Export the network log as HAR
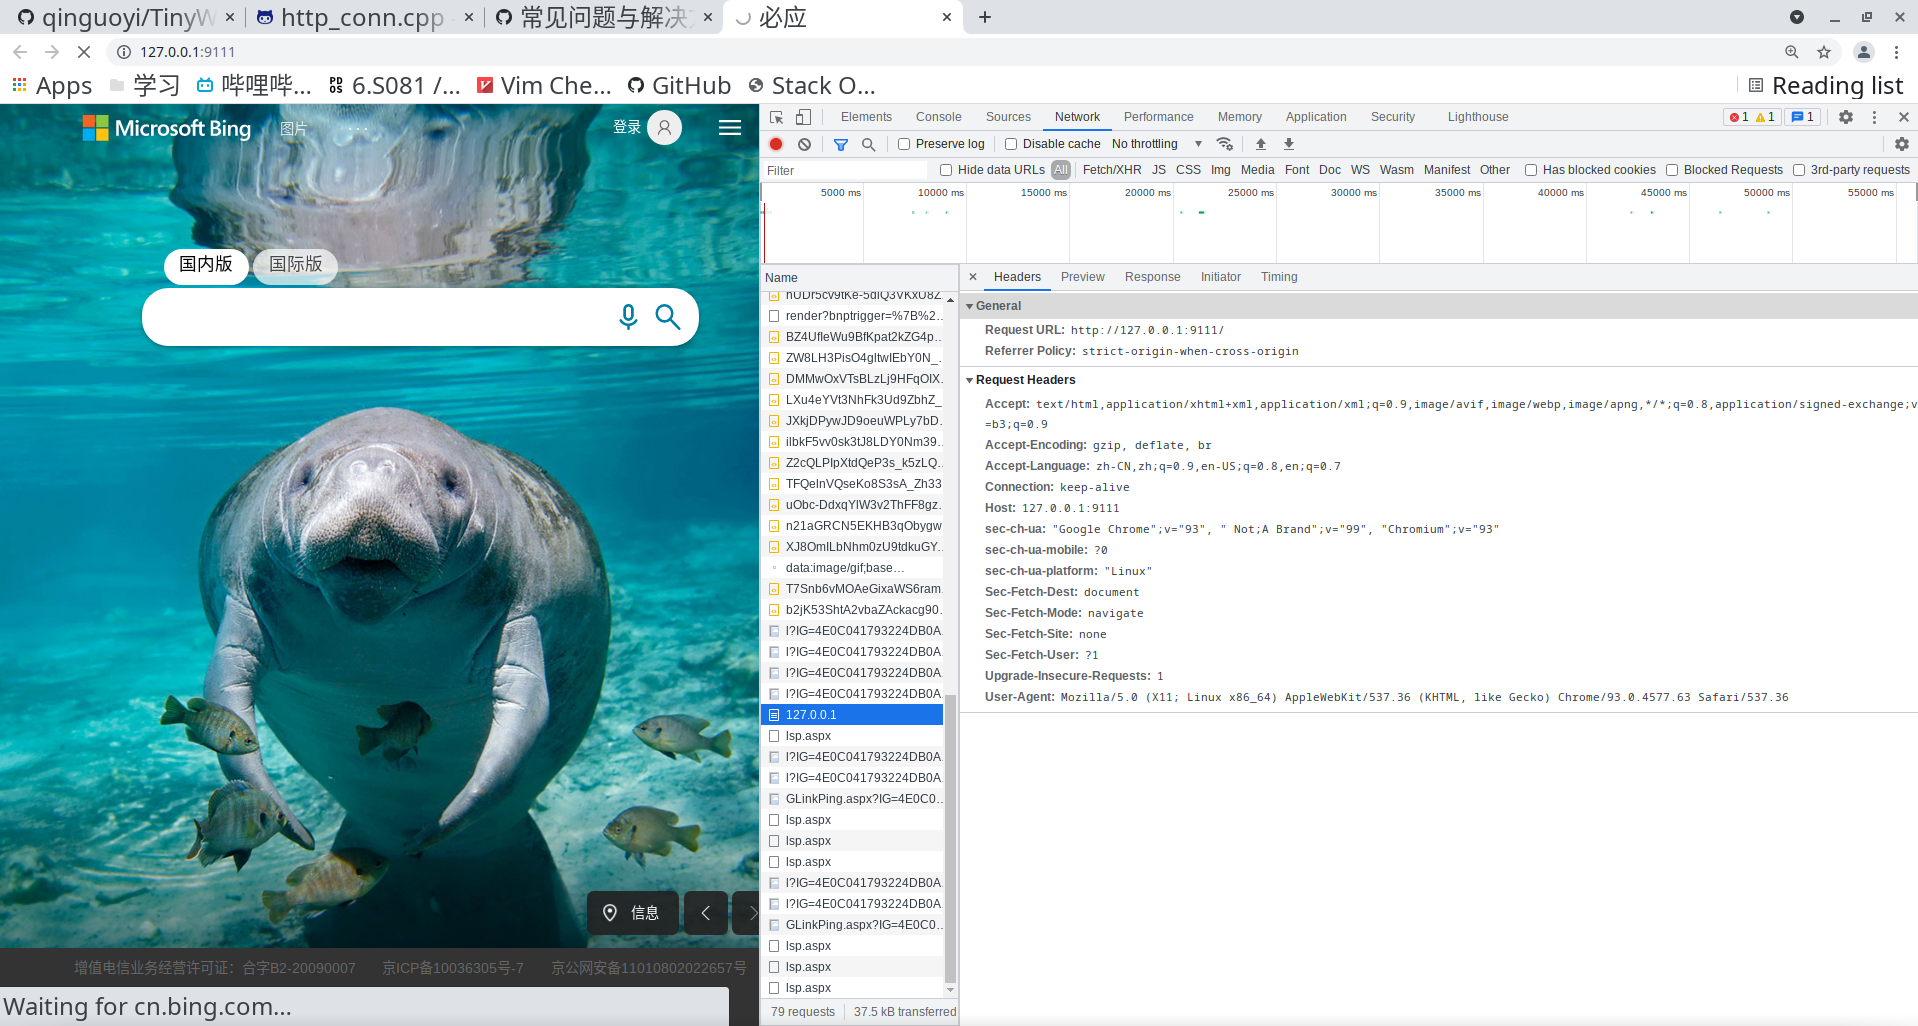The width and height of the screenshot is (1918, 1026). pyautogui.click(x=1289, y=144)
